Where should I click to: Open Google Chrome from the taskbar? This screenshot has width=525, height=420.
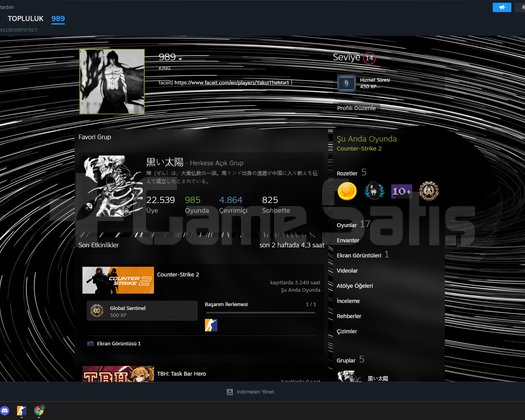pos(39,410)
